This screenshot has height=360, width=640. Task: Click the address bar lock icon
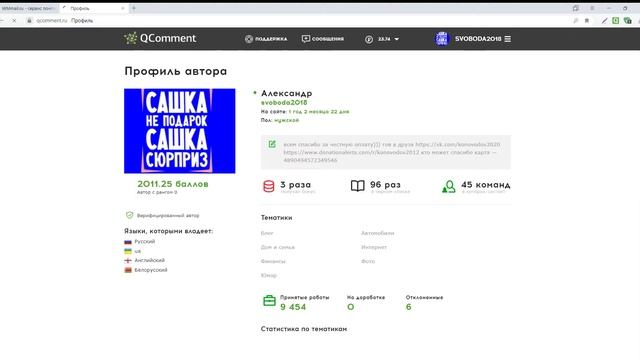point(29,20)
